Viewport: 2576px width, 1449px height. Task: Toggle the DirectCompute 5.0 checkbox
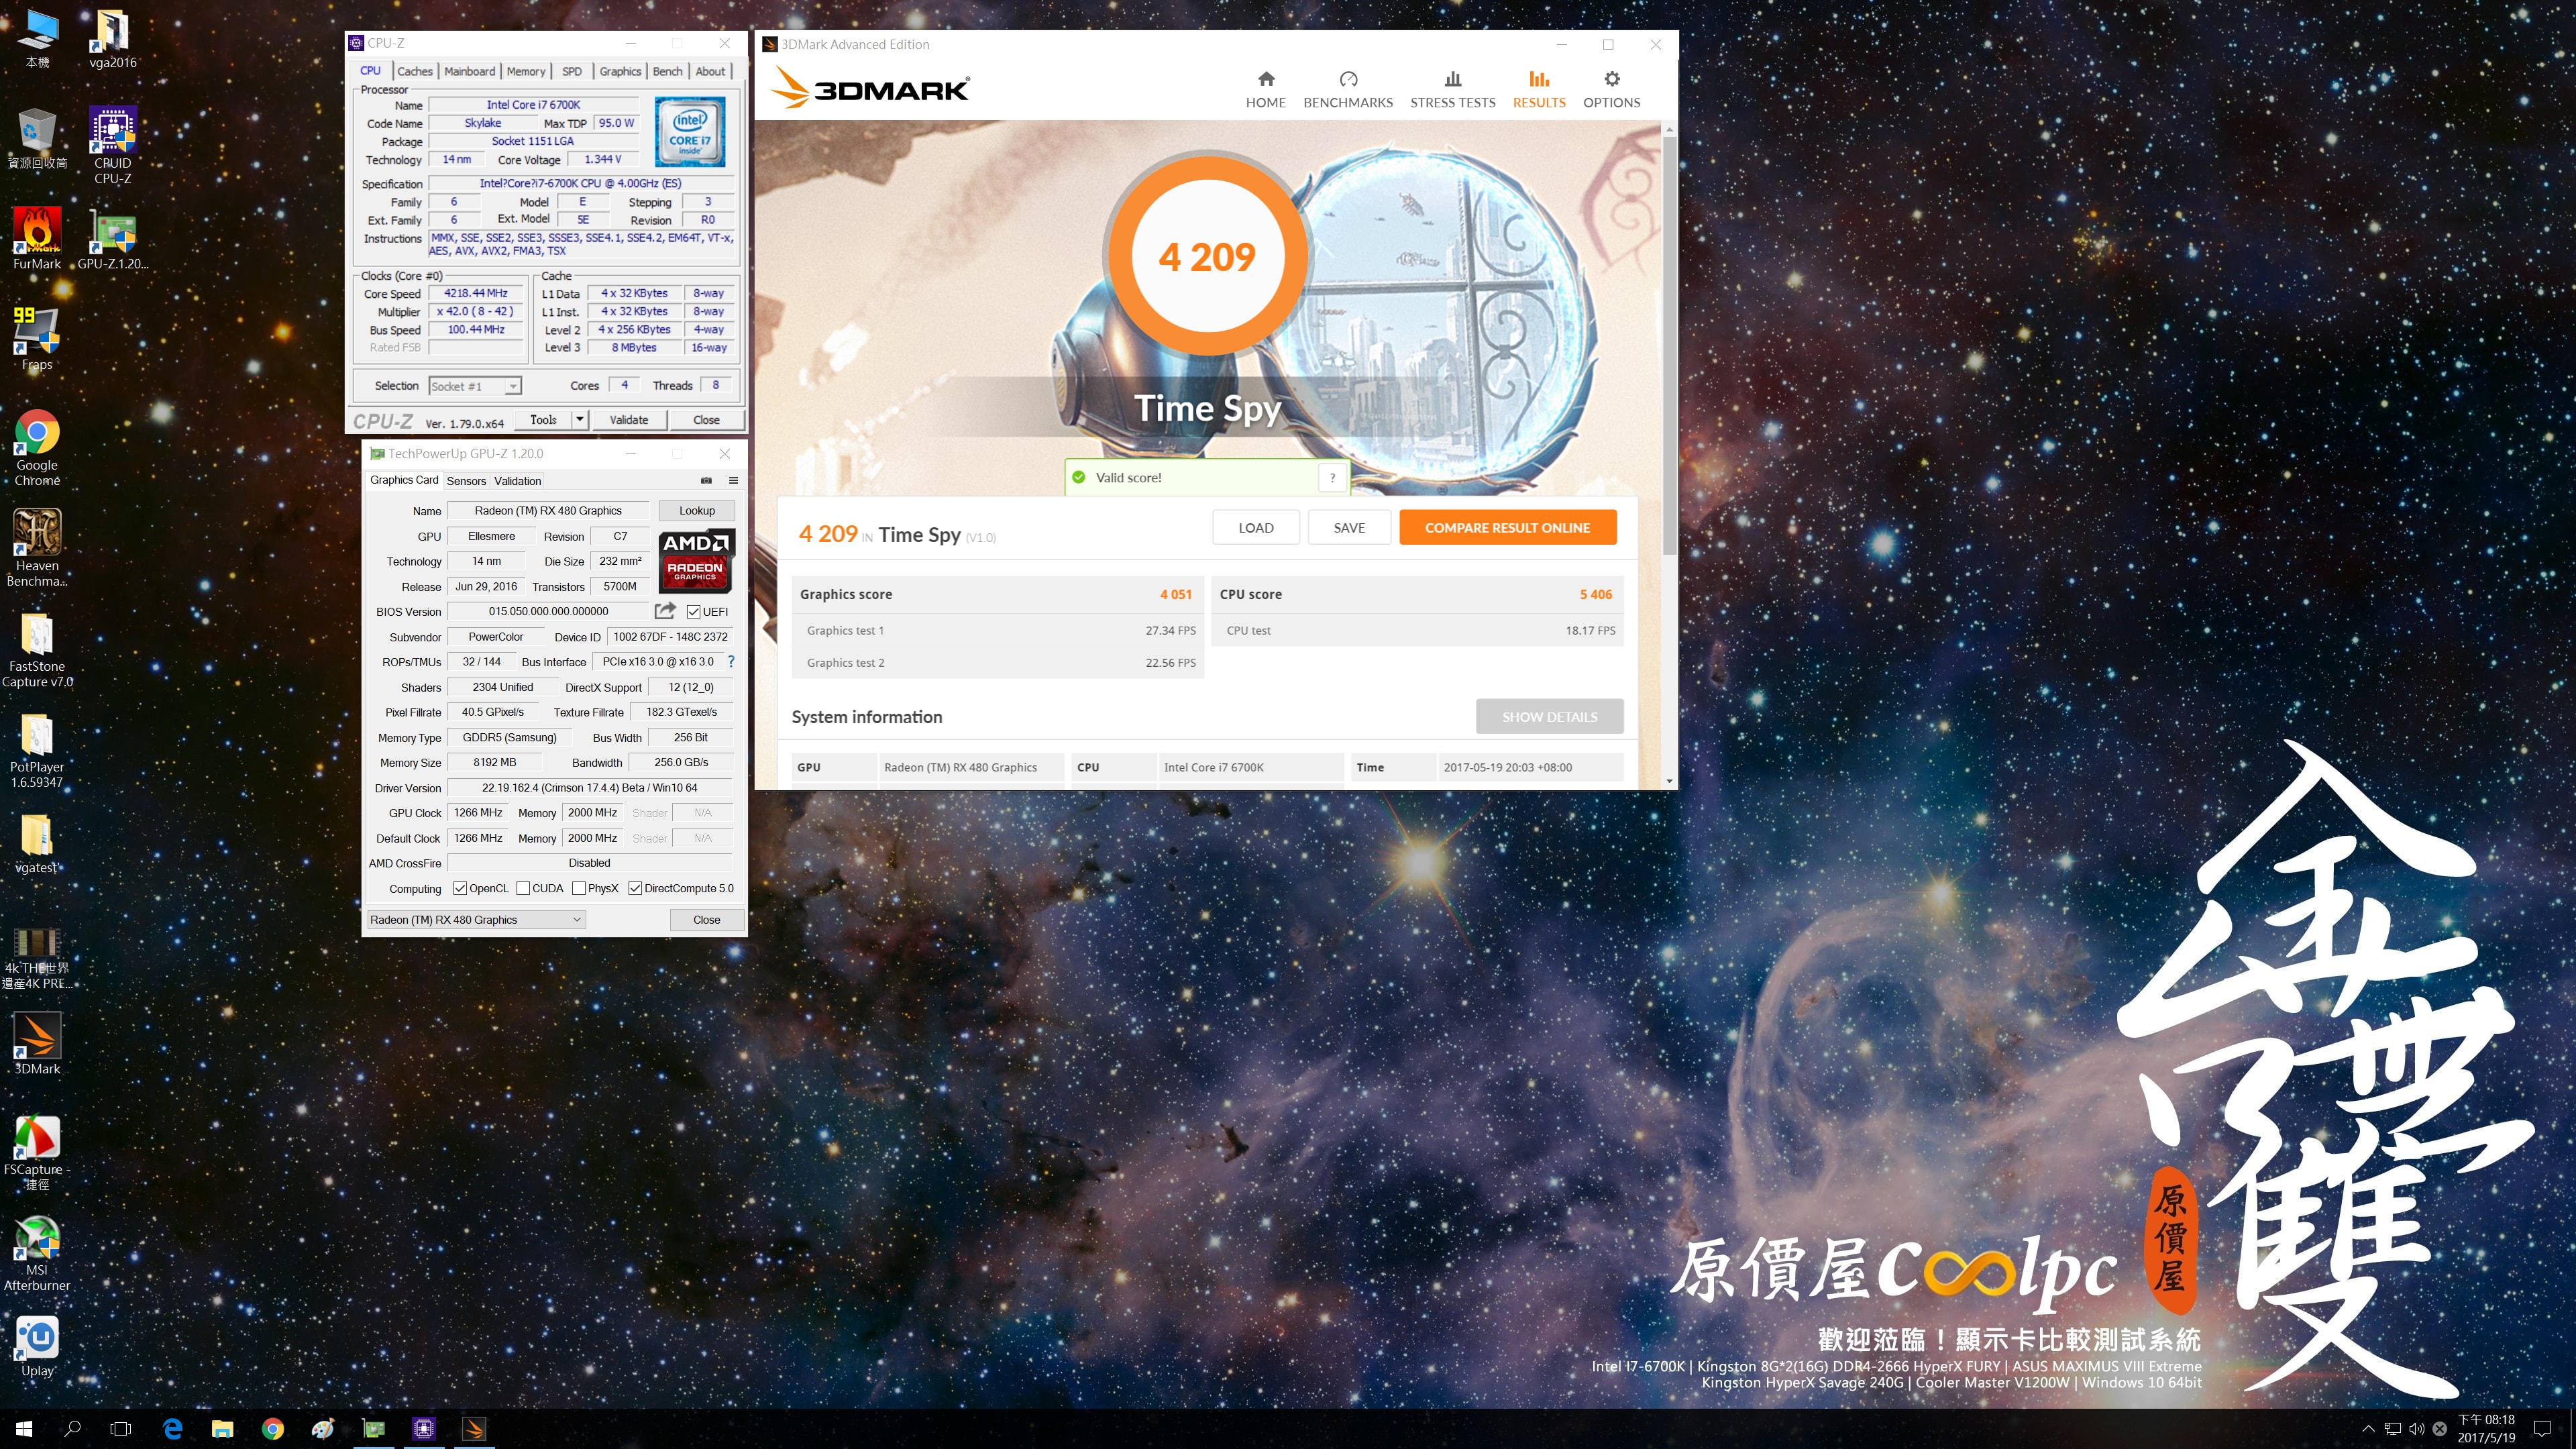point(635,888)
